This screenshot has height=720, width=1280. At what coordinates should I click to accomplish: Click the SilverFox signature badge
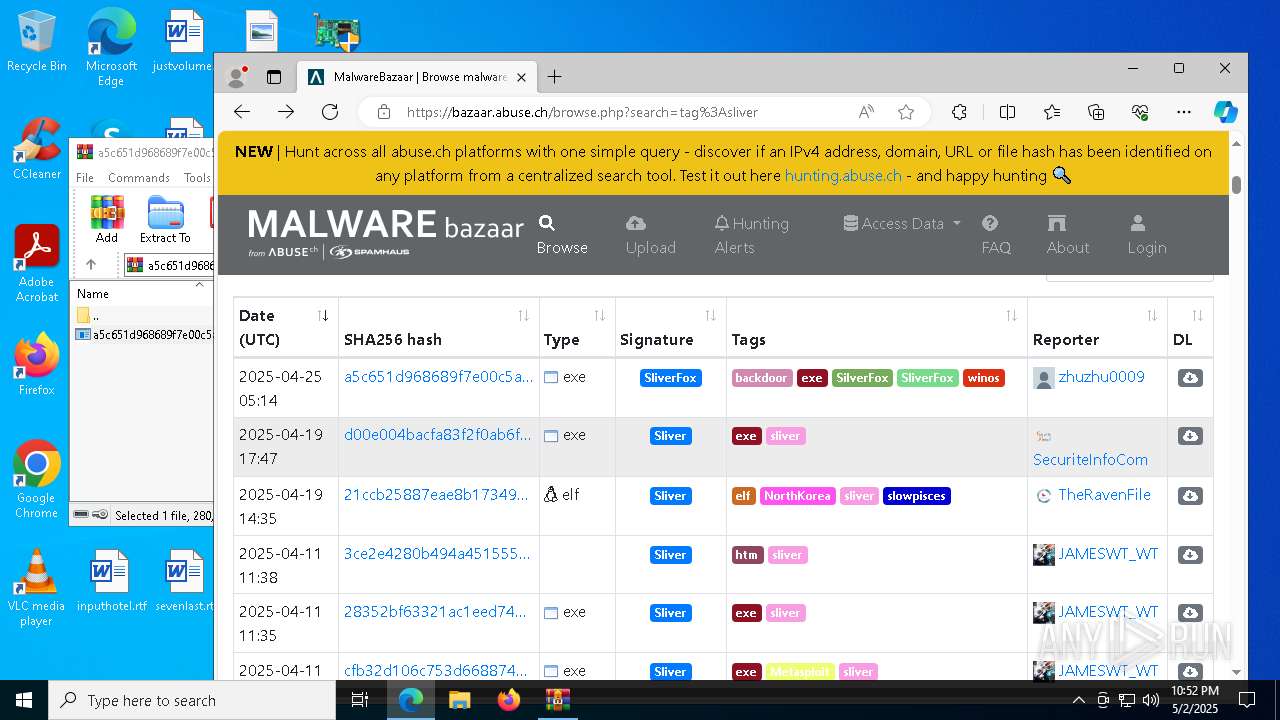pyautogui.click(x=671, y=378)
